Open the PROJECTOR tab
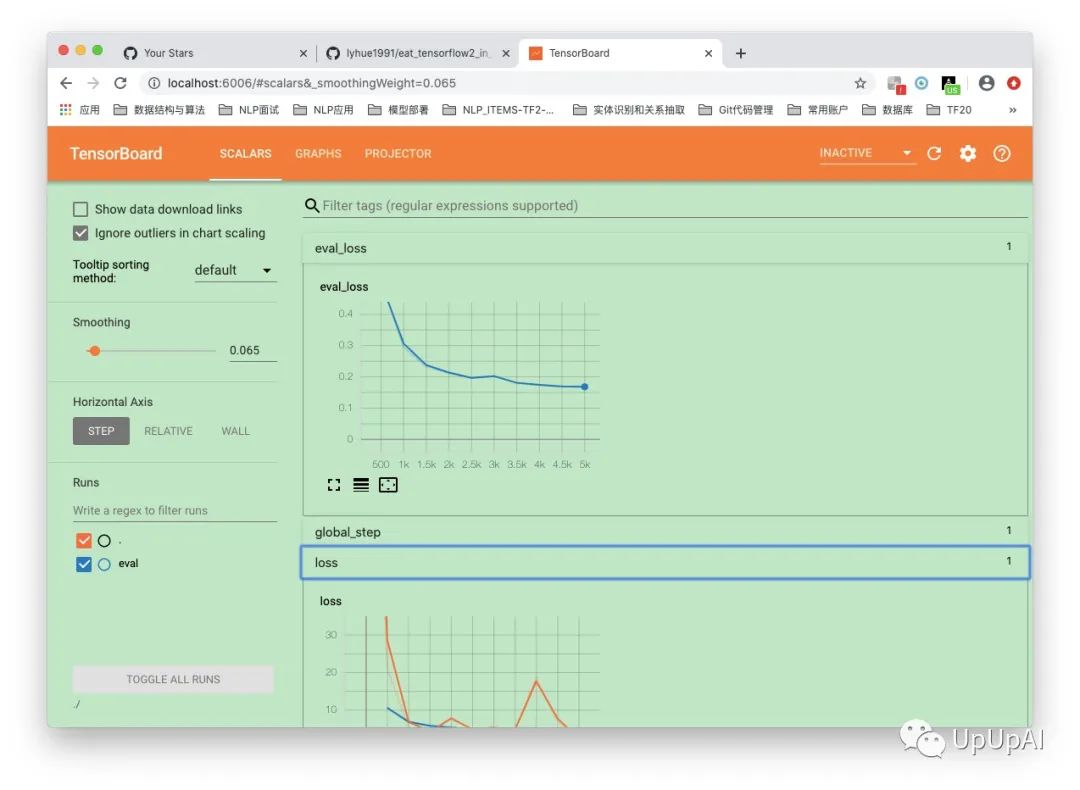This screenshot has width=1080, height=790. 398,154
